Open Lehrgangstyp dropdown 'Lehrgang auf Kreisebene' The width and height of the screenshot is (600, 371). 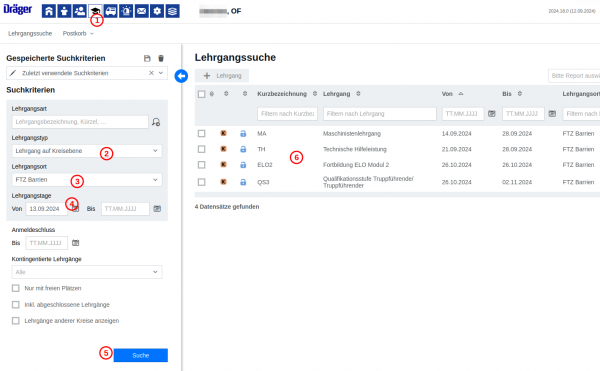(87, 151)
